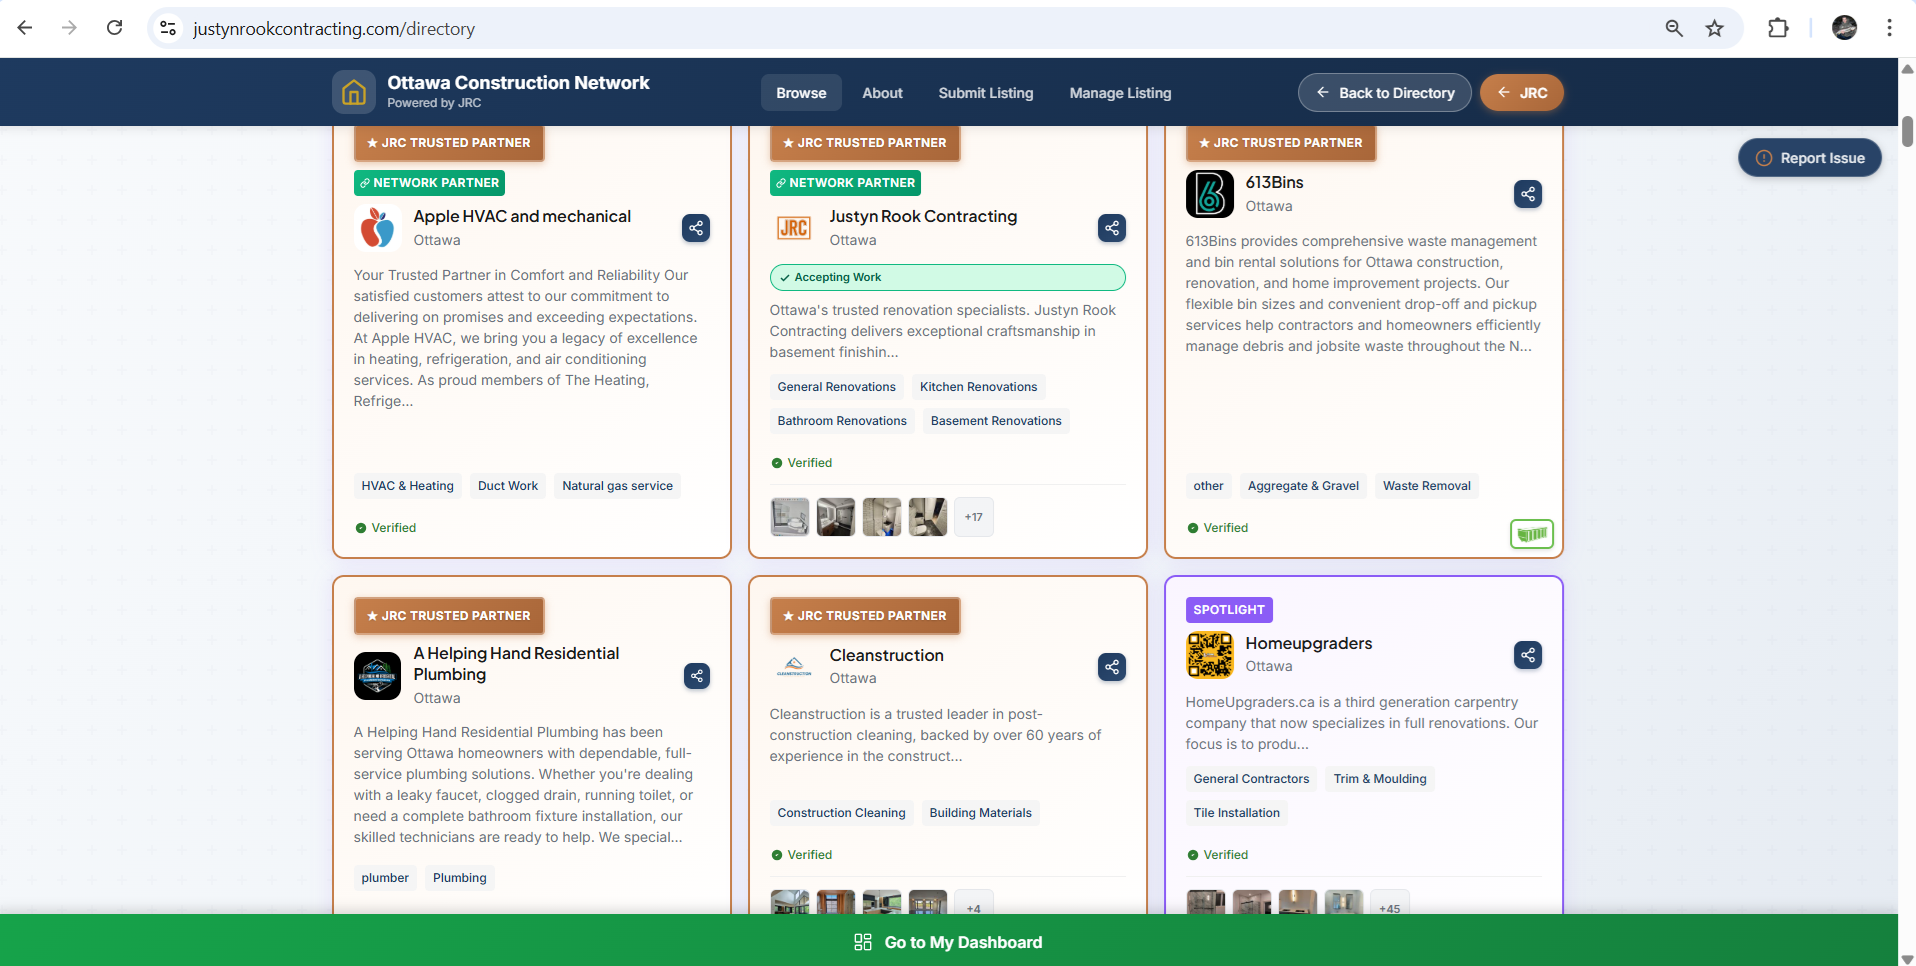
Task: Share the Cleanstruction listing
Action: tap(1112, 667)
